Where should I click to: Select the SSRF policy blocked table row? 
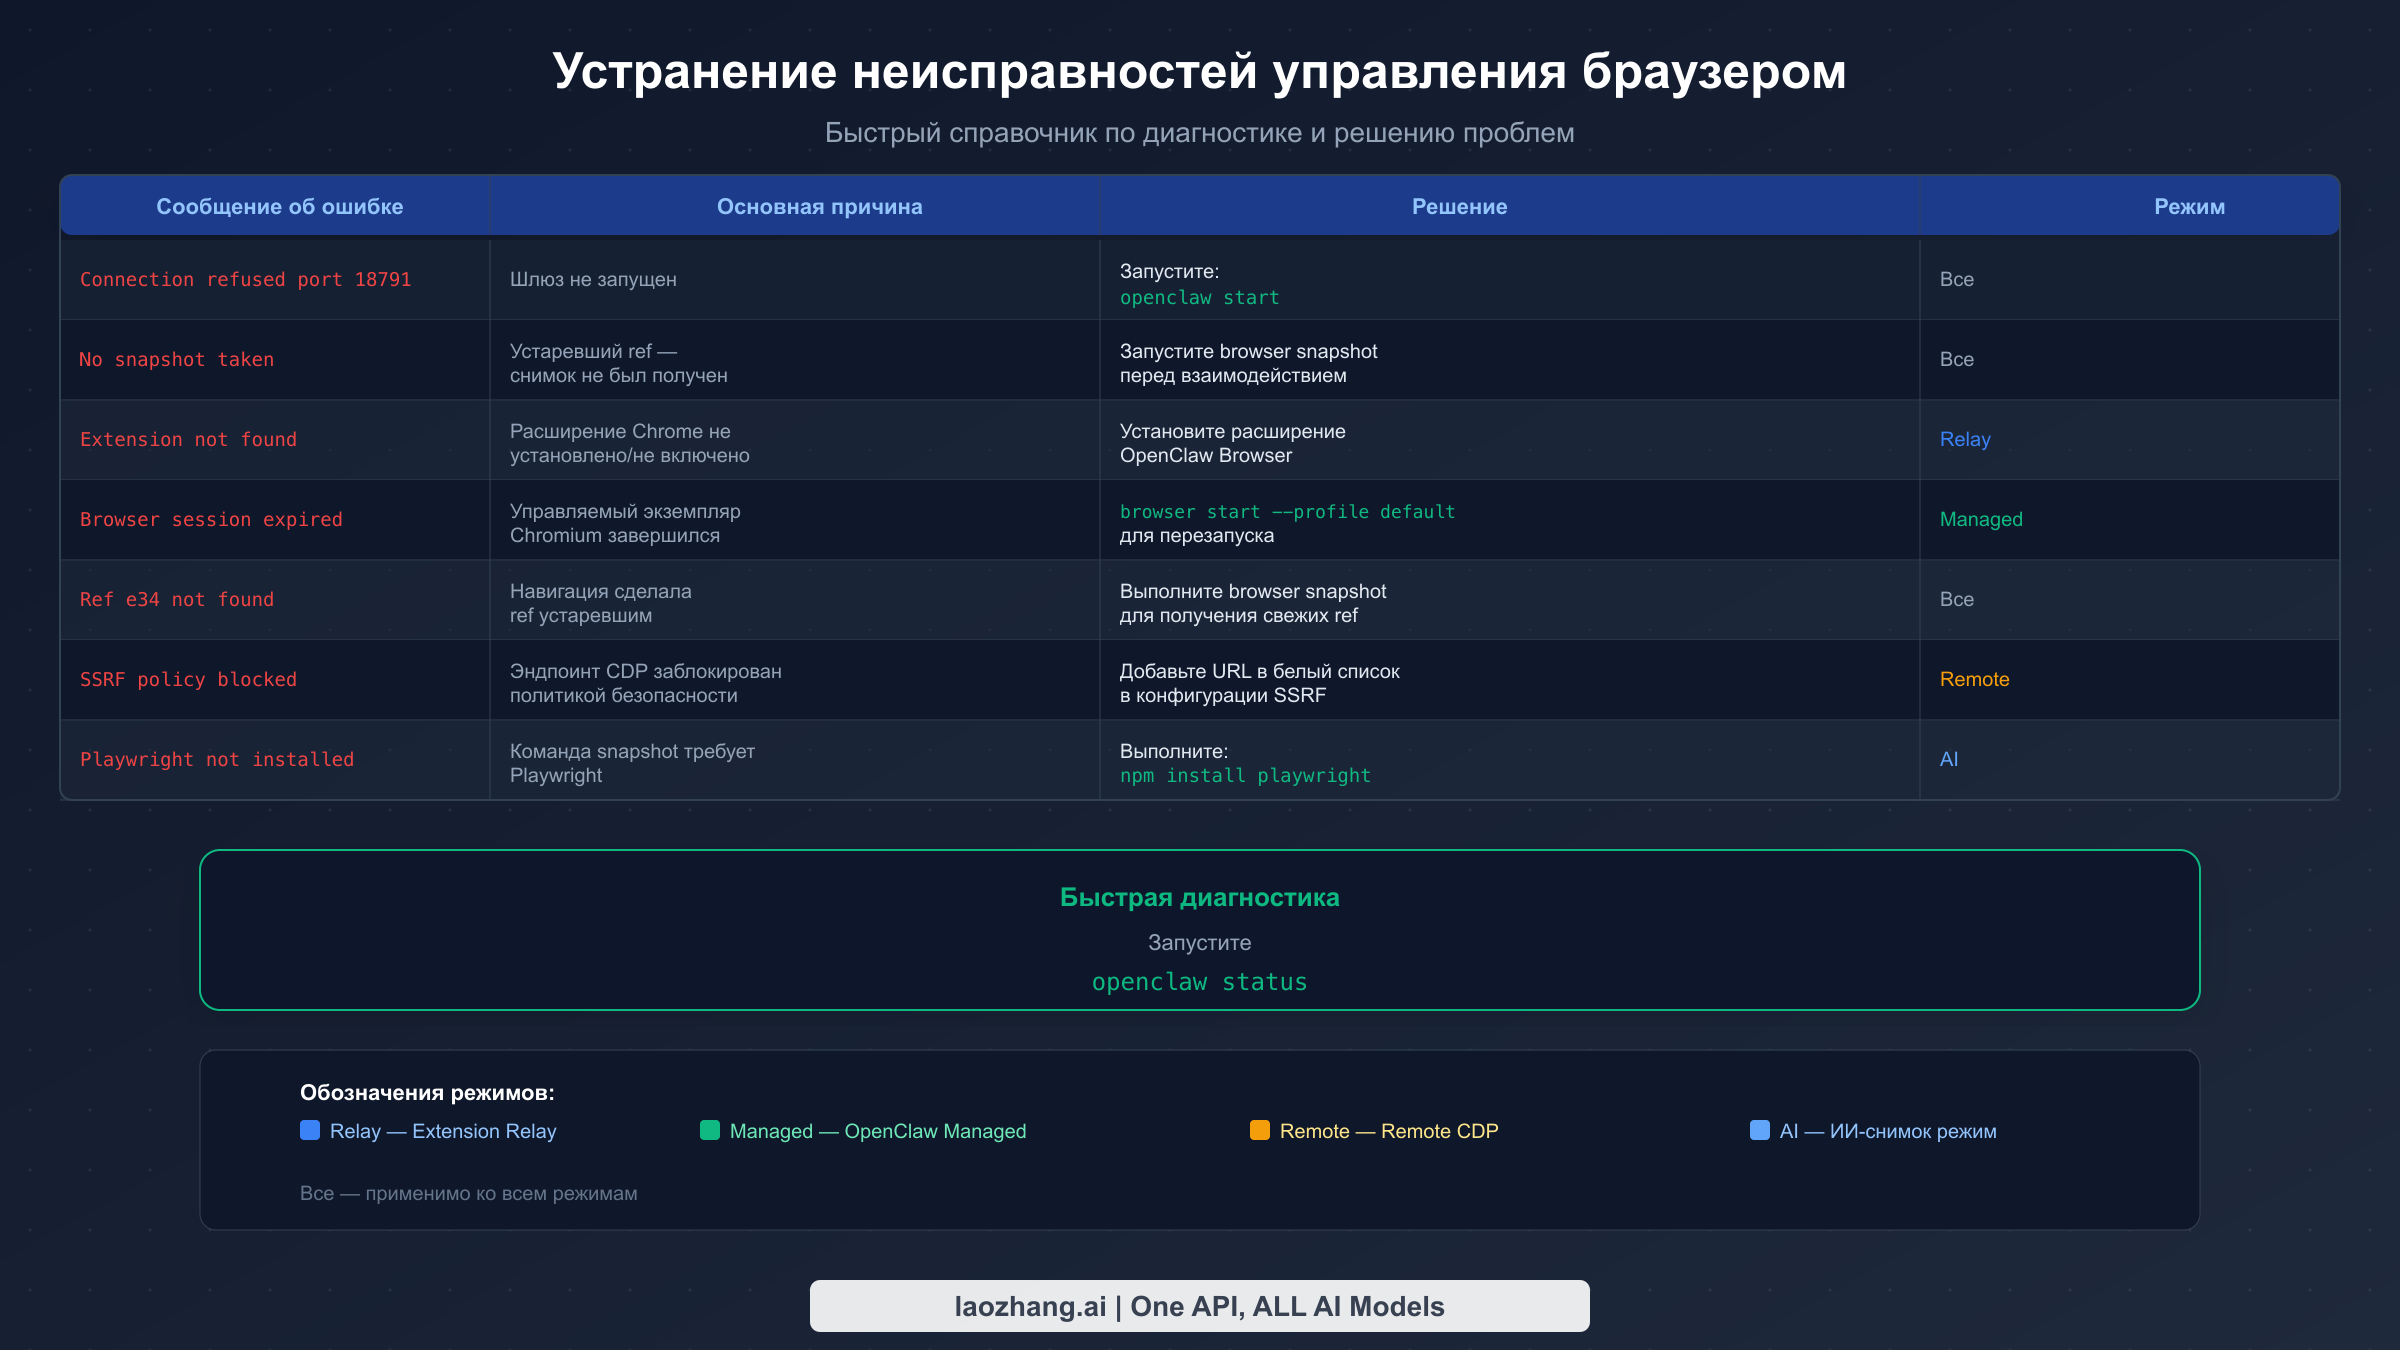coord(188,679)
